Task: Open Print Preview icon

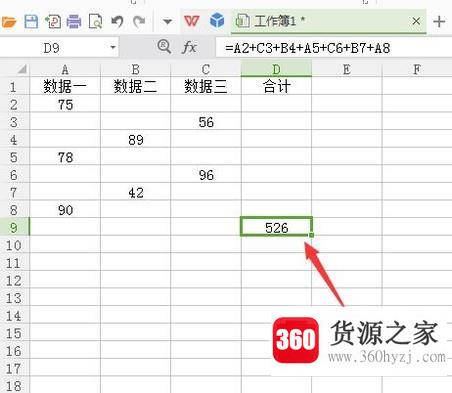Action: 95,22
